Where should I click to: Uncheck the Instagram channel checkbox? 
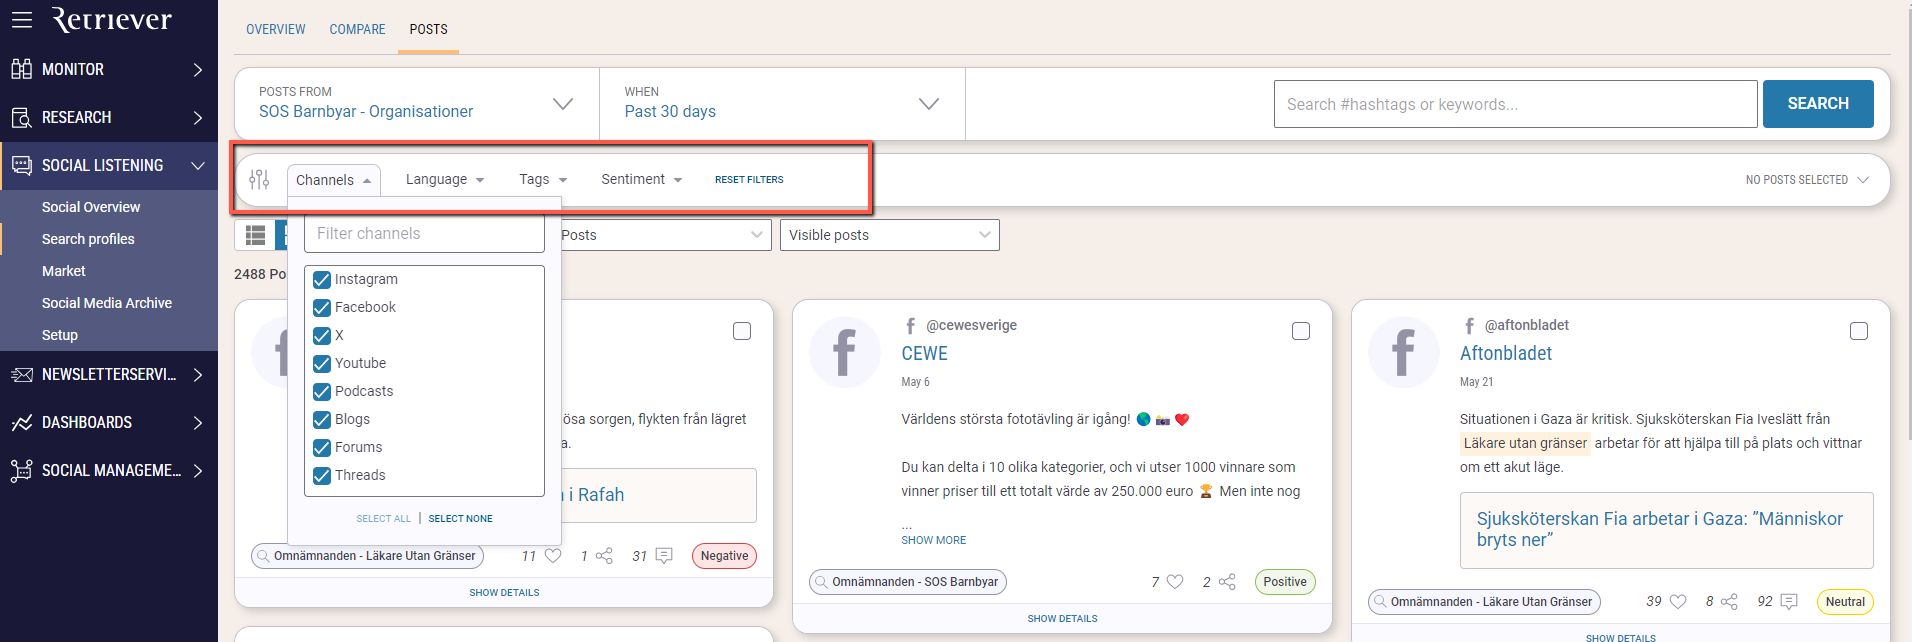click(x=322, y=279)
